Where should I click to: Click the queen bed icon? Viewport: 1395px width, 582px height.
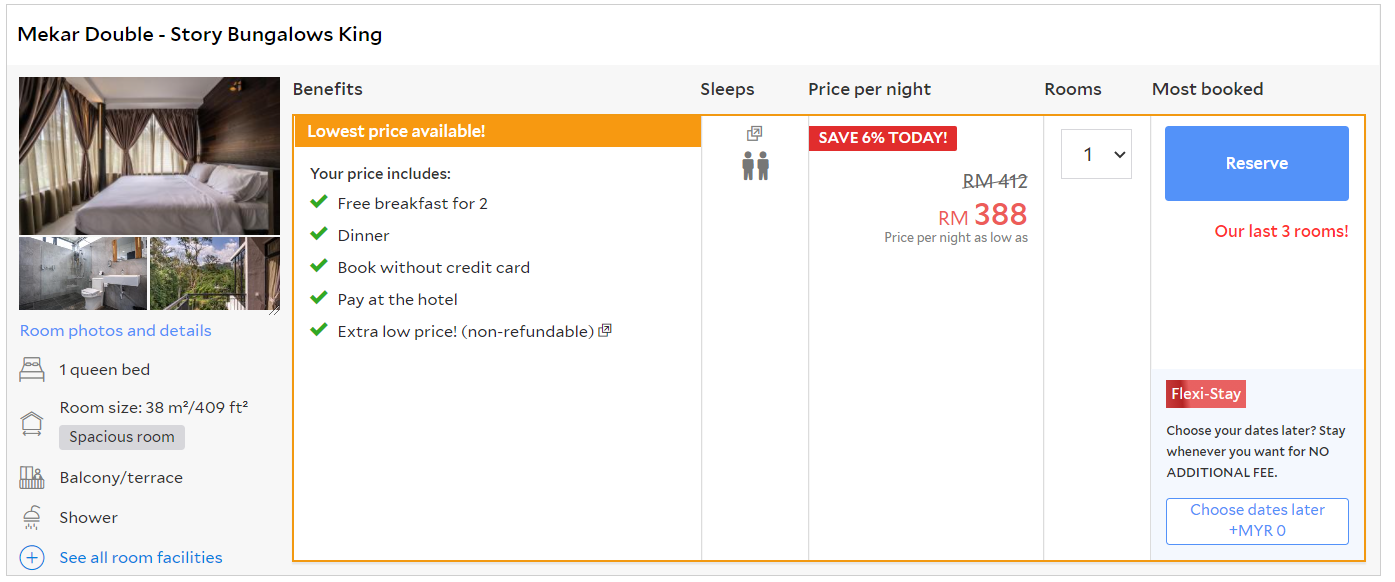[x=32, y=370]
